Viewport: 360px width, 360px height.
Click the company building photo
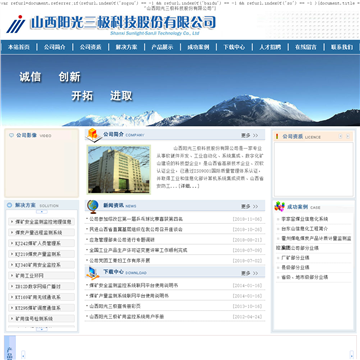(119, 170)
